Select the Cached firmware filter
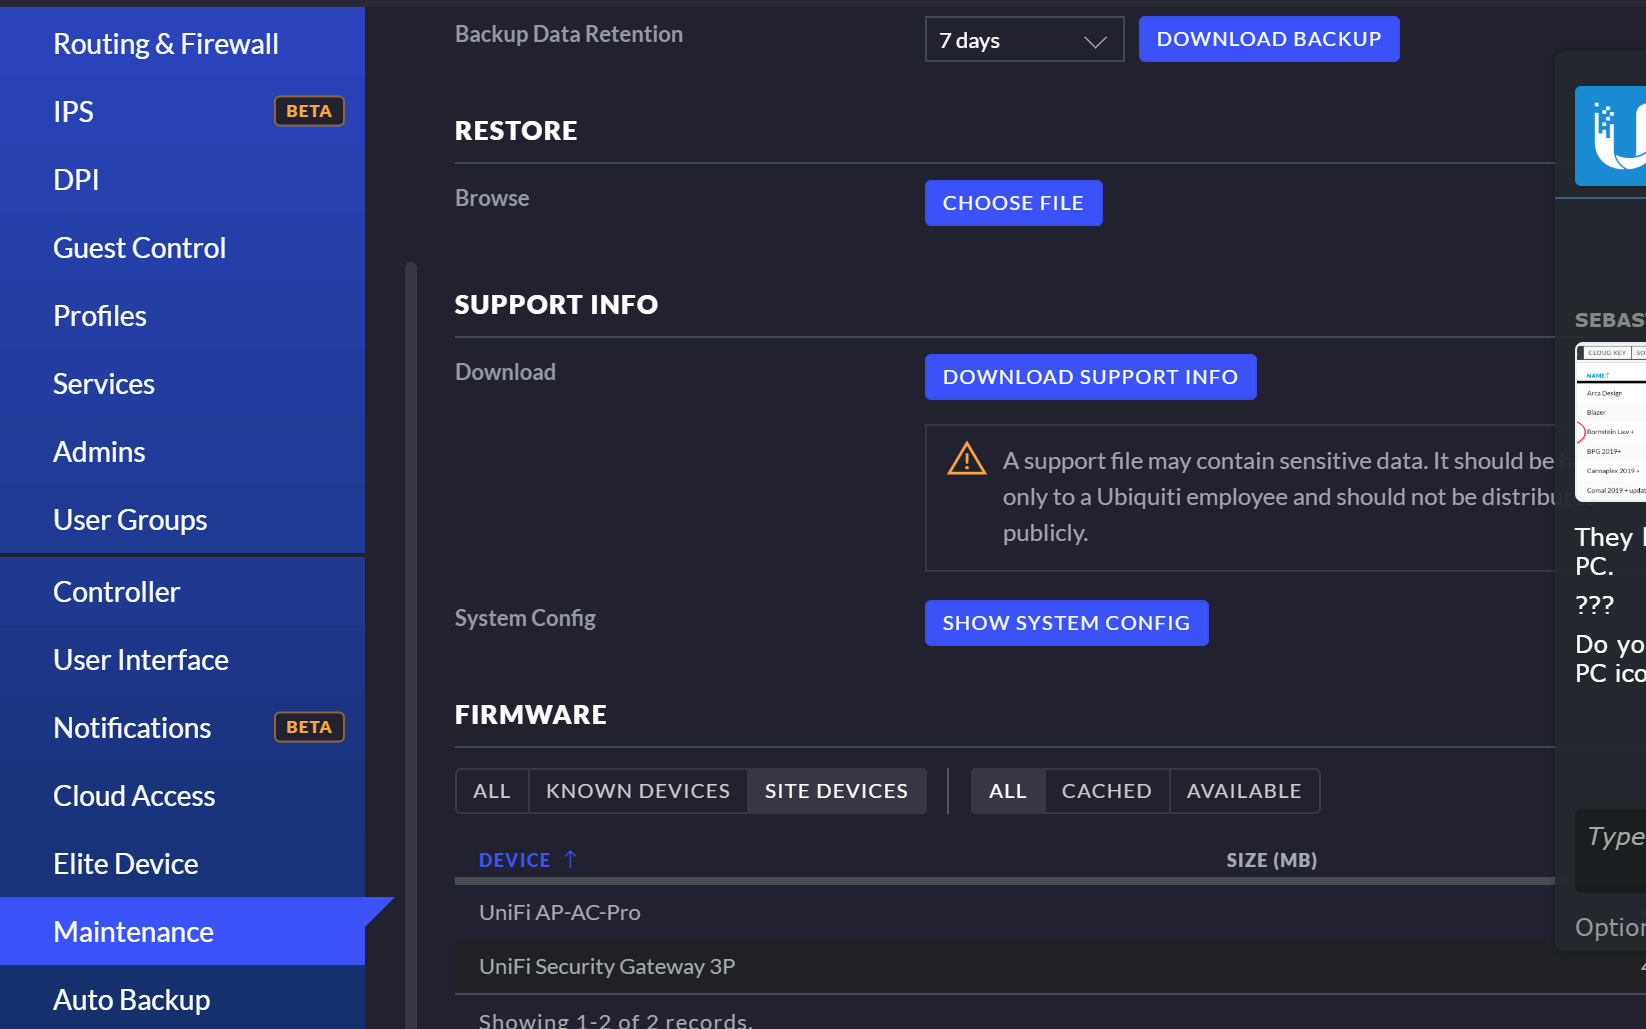The height and width of the screenshot is (1029, 1646). point(1106,791)
